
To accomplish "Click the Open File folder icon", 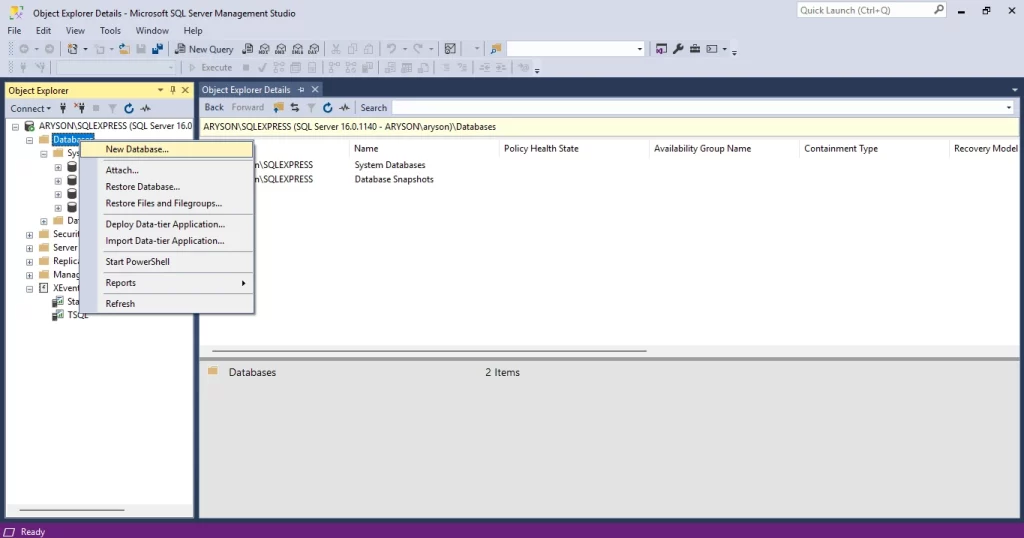I will coord(124,49).
